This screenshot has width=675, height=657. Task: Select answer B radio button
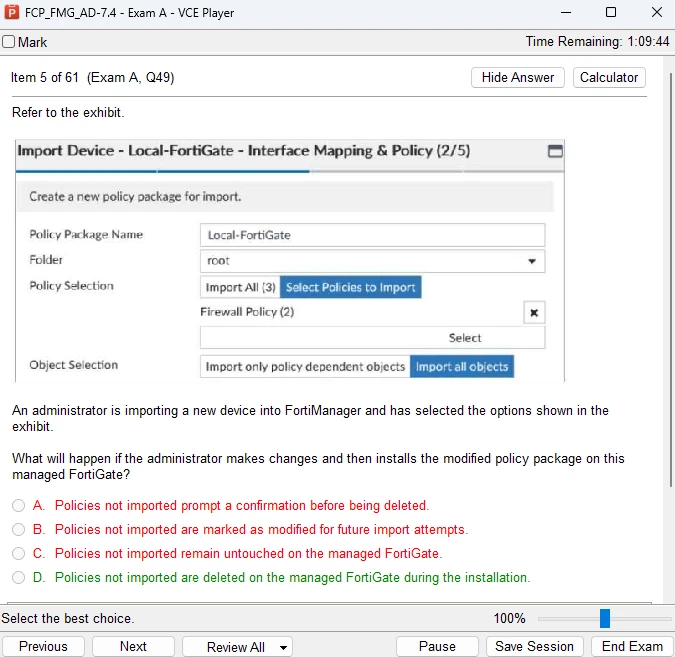[18, 530]
